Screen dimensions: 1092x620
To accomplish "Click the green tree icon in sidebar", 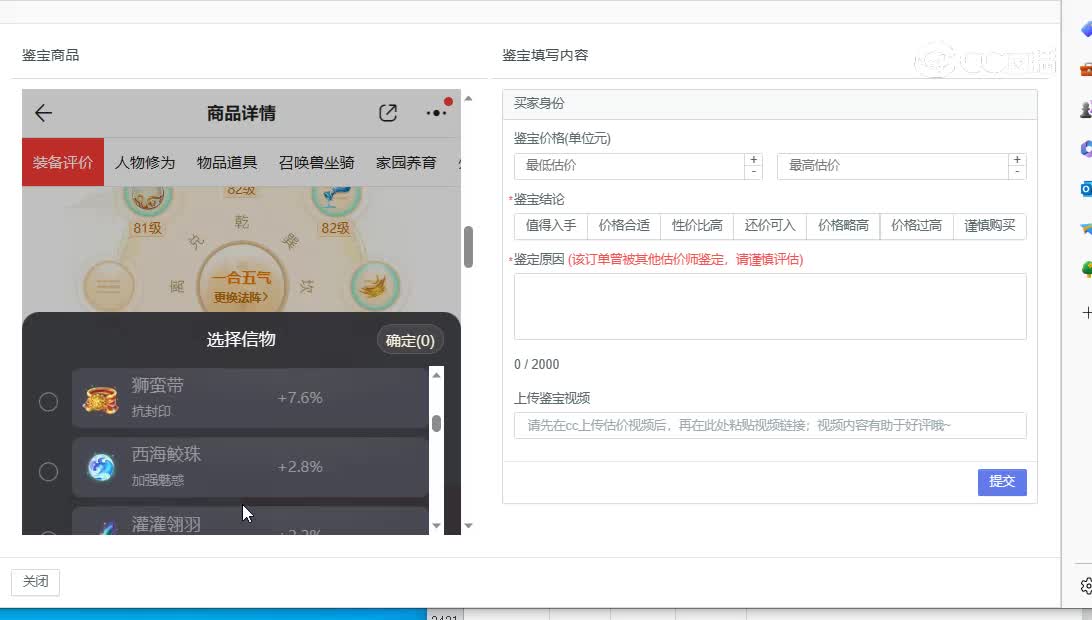I will (1086, 269).
